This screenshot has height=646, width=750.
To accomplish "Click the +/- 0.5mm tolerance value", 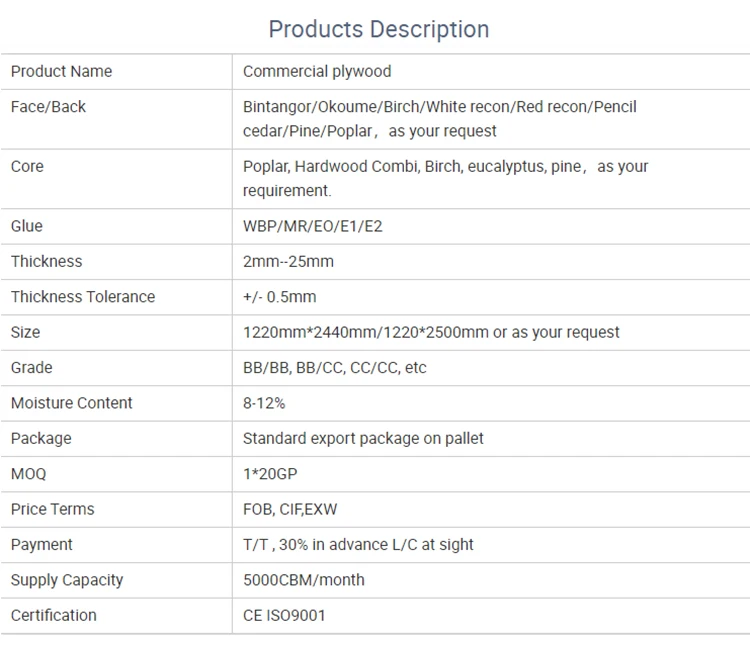I will [279, 297].
